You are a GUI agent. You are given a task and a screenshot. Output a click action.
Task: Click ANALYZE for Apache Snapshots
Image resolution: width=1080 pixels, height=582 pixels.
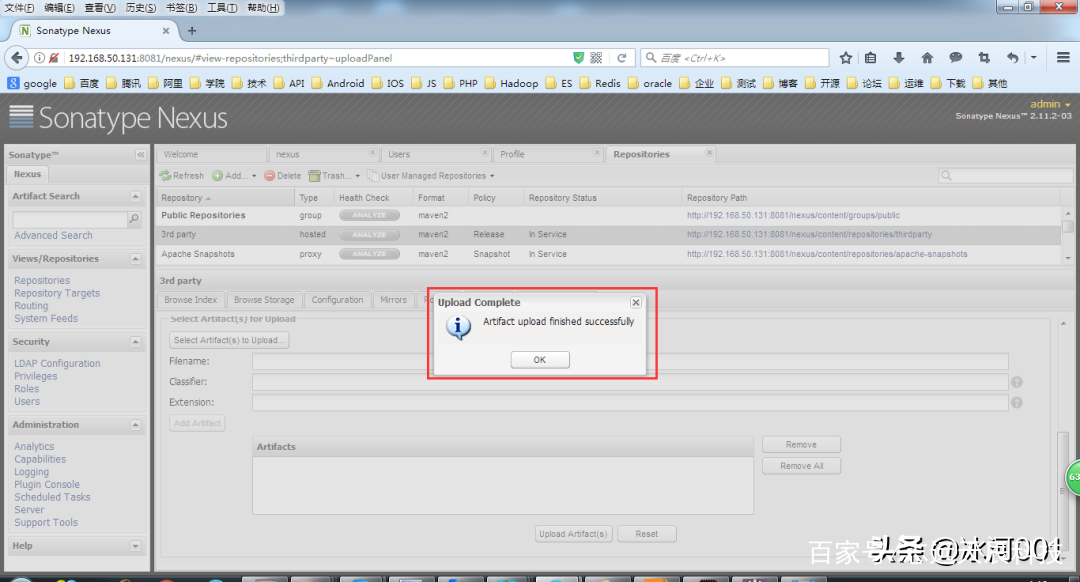369,254
